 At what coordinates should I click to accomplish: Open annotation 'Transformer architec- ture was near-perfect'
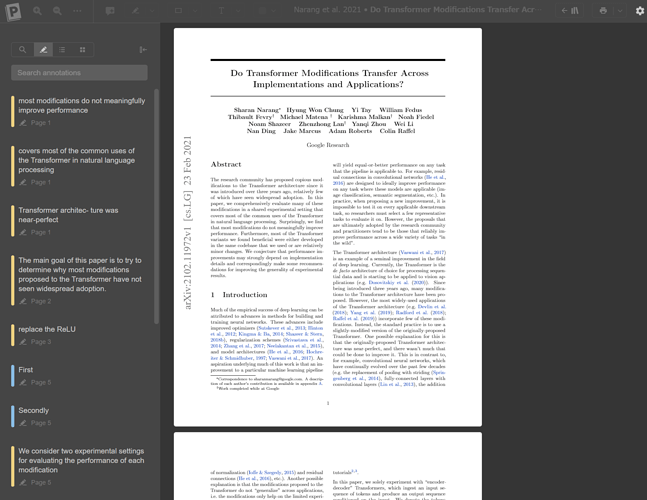(78, 221)
